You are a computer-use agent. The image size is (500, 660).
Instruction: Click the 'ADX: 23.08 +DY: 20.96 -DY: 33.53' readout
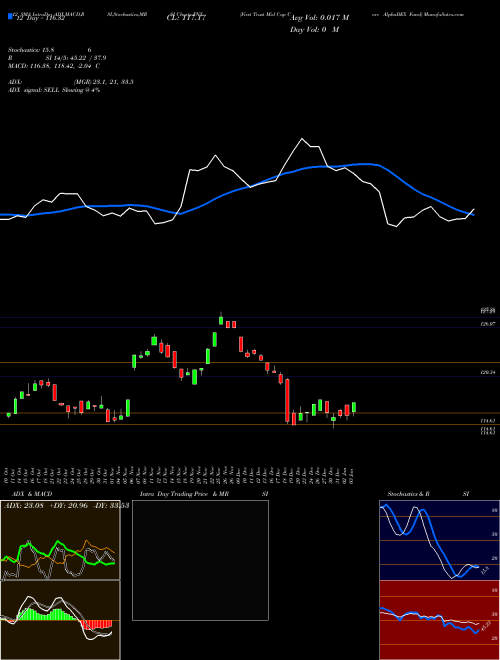[66, 505]
